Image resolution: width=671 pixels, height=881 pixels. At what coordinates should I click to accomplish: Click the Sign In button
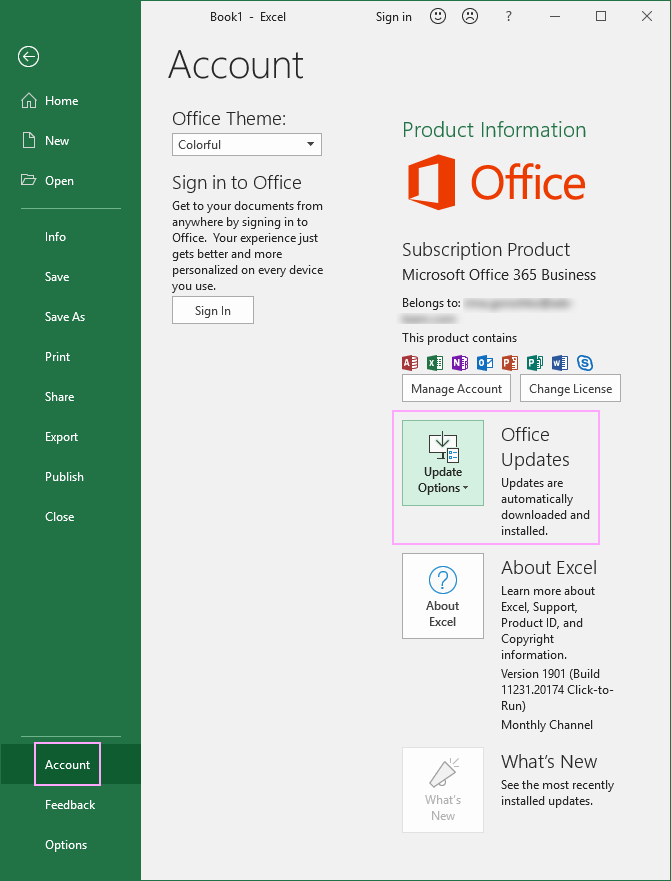[x=213, y=310]
